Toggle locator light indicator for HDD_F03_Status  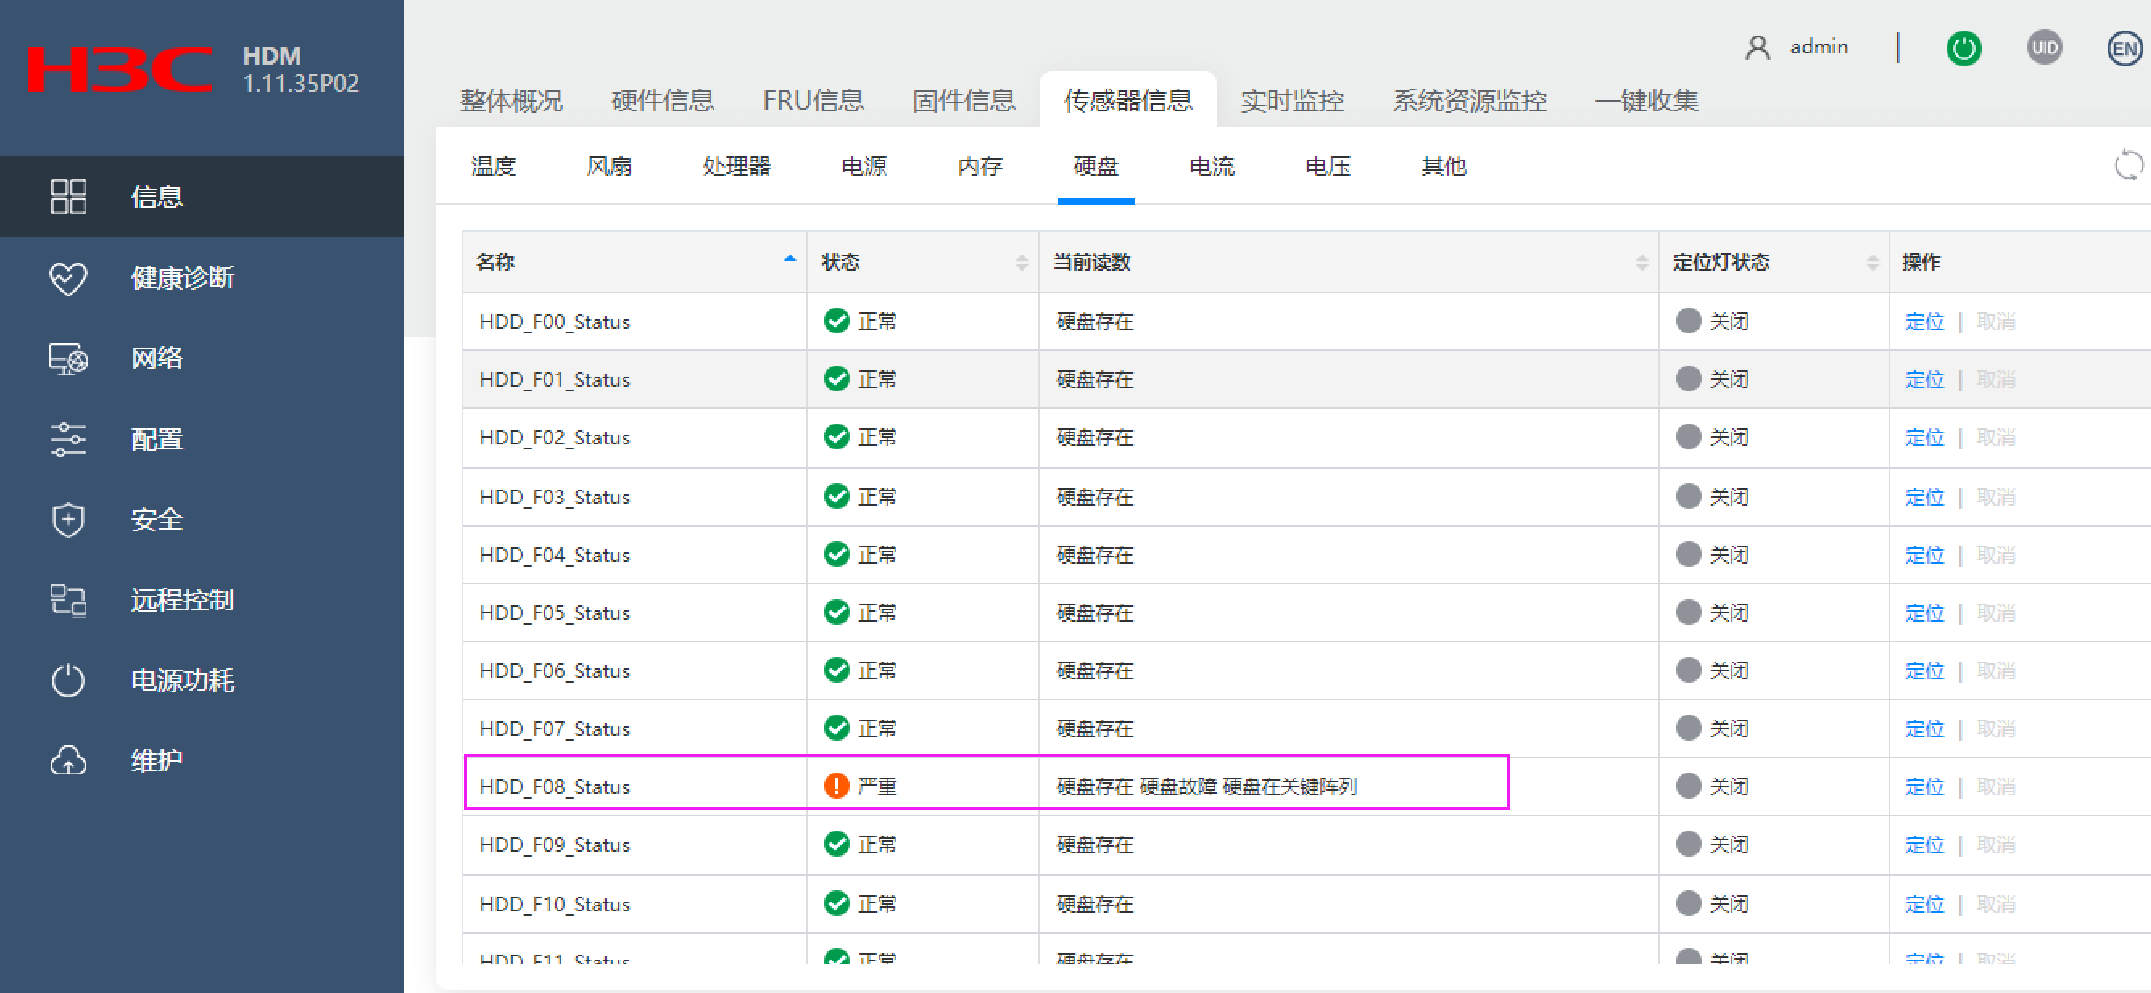point(1688,497)
